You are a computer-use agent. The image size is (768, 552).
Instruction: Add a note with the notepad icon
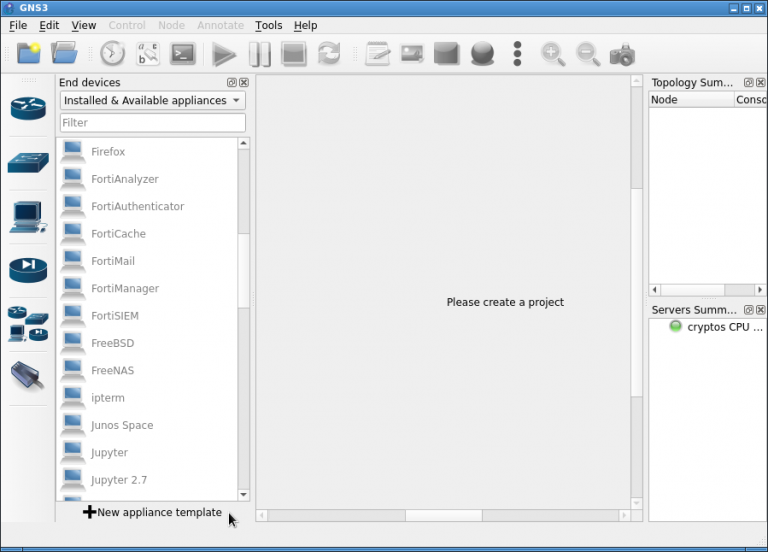378,53
